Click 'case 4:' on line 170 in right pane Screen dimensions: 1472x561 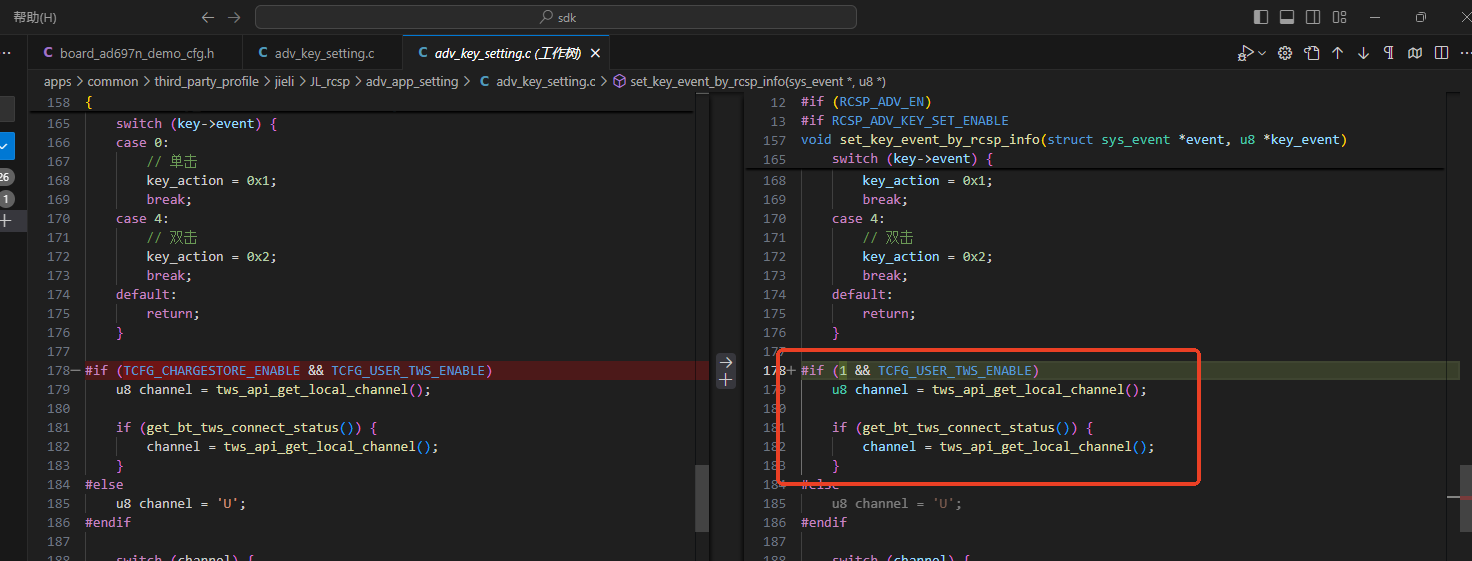(859, 218)
